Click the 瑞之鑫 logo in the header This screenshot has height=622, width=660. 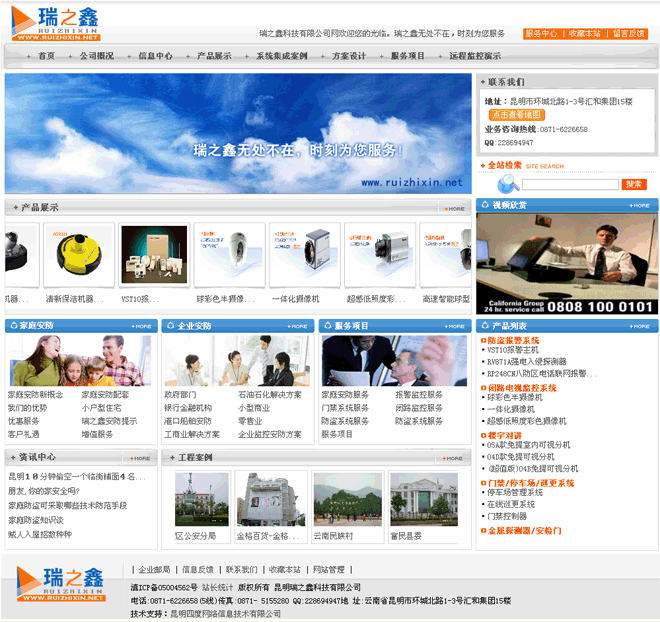click(55, 23)
